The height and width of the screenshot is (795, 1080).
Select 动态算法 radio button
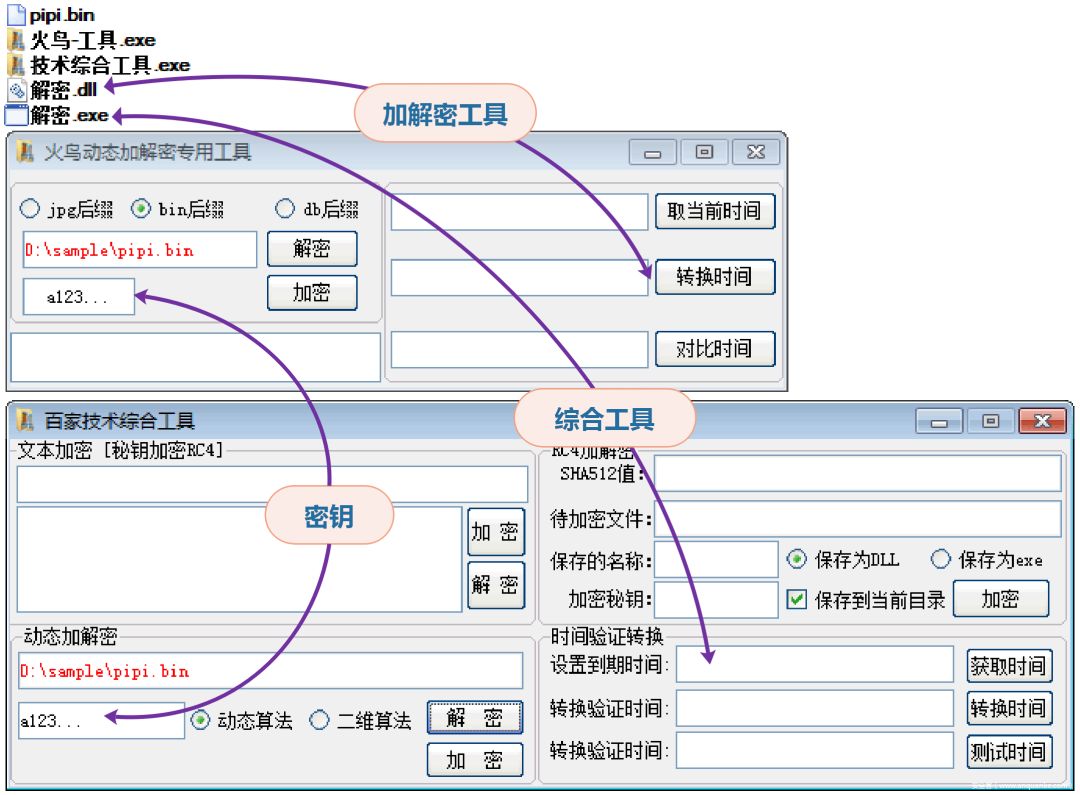(x=200, y=721)
